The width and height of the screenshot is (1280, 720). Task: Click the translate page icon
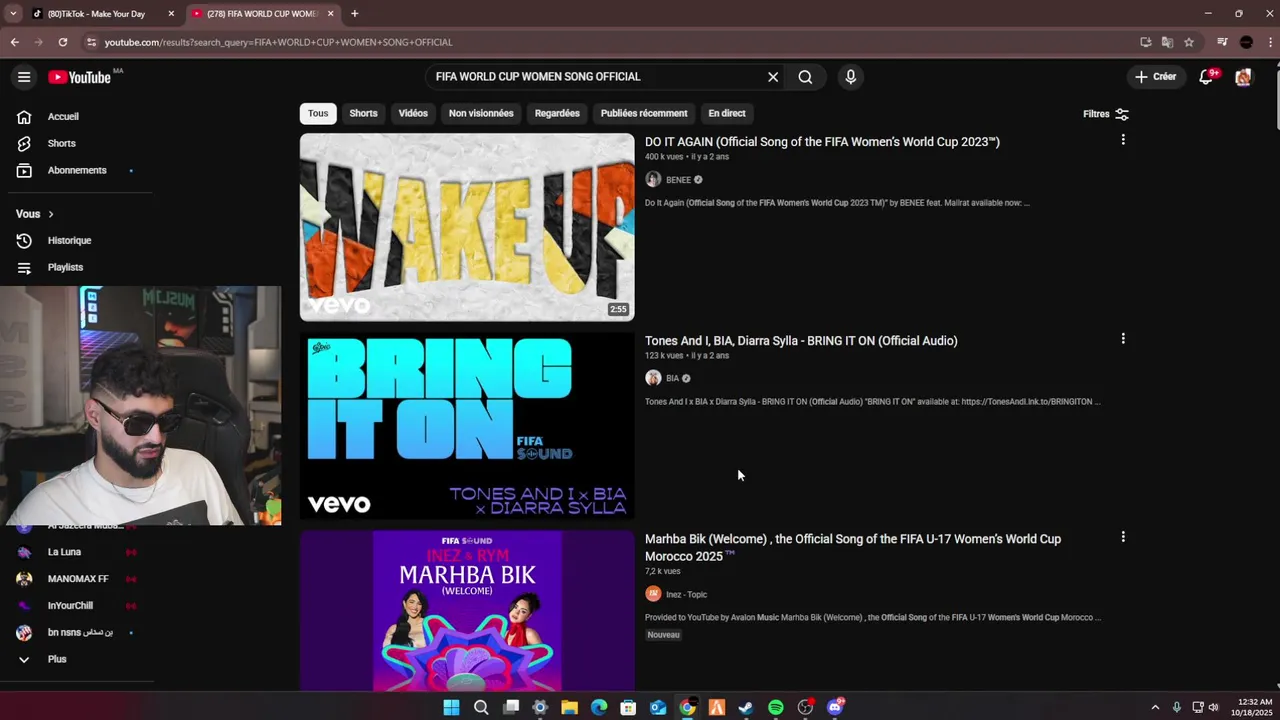tap(1167, 42)
